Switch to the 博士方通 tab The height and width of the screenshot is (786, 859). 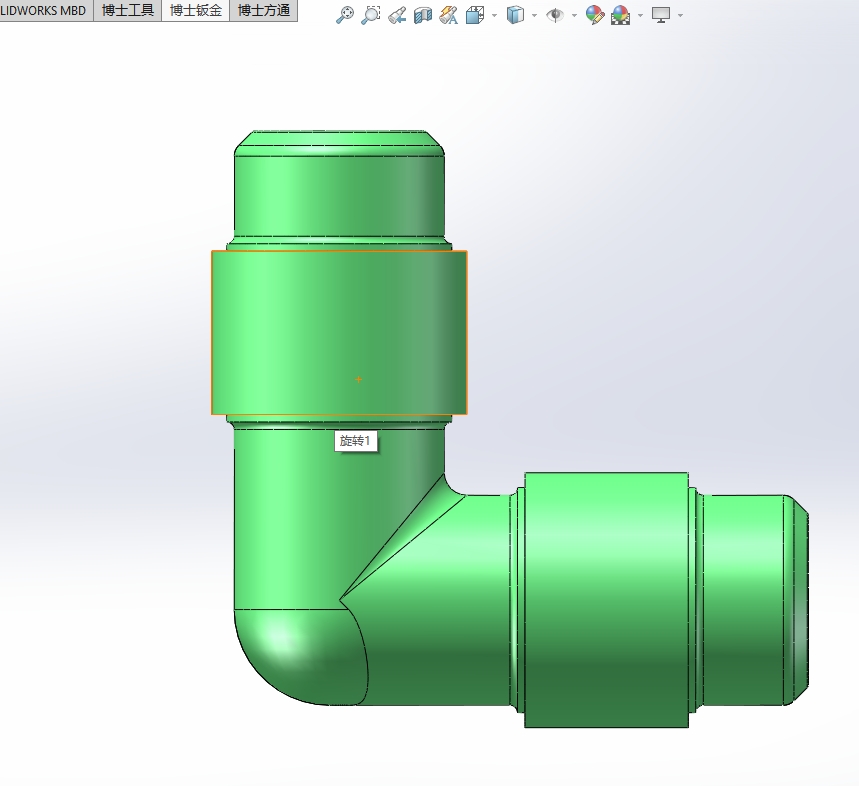coord(264,10)
